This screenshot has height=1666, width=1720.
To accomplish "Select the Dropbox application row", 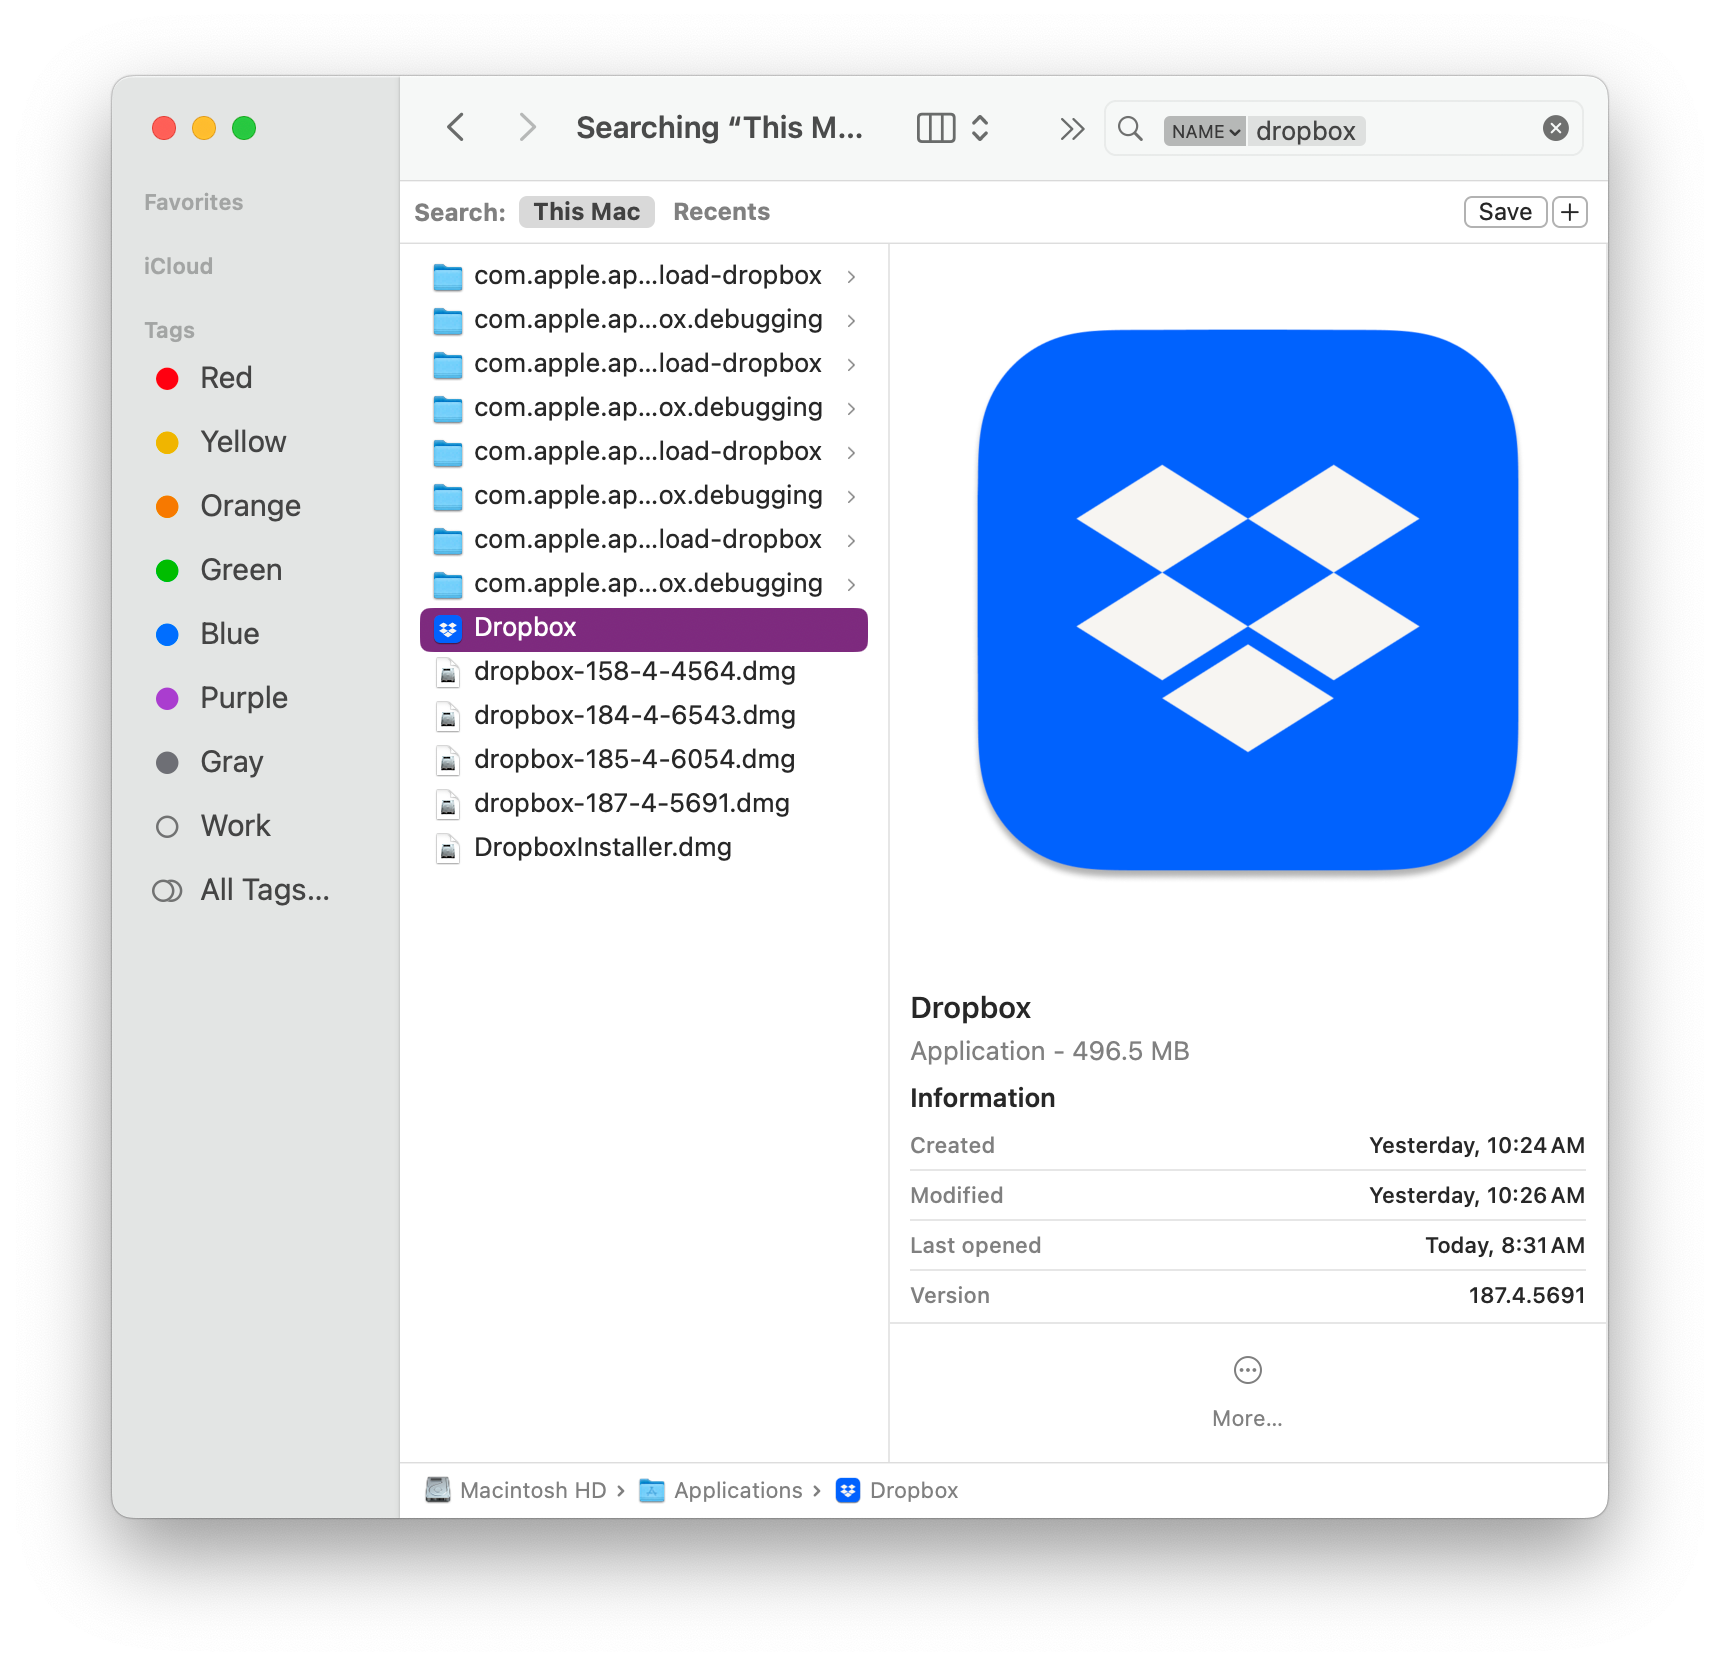I will 644,629.
